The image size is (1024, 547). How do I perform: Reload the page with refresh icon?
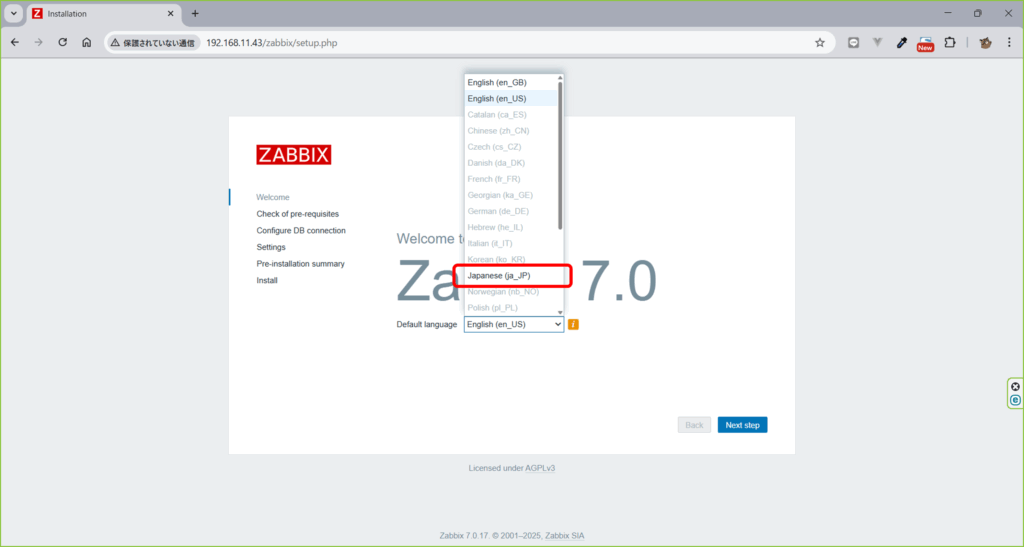pos(63,42)
